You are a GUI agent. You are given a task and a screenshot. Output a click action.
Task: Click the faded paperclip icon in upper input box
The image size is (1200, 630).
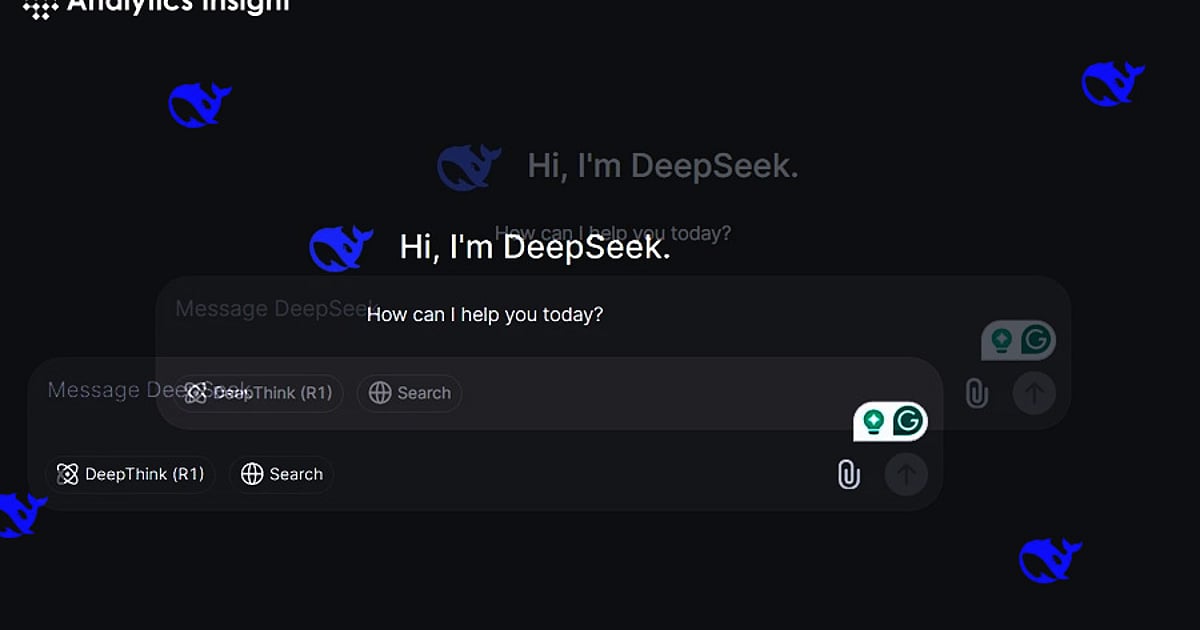click(x=977, y=393)
